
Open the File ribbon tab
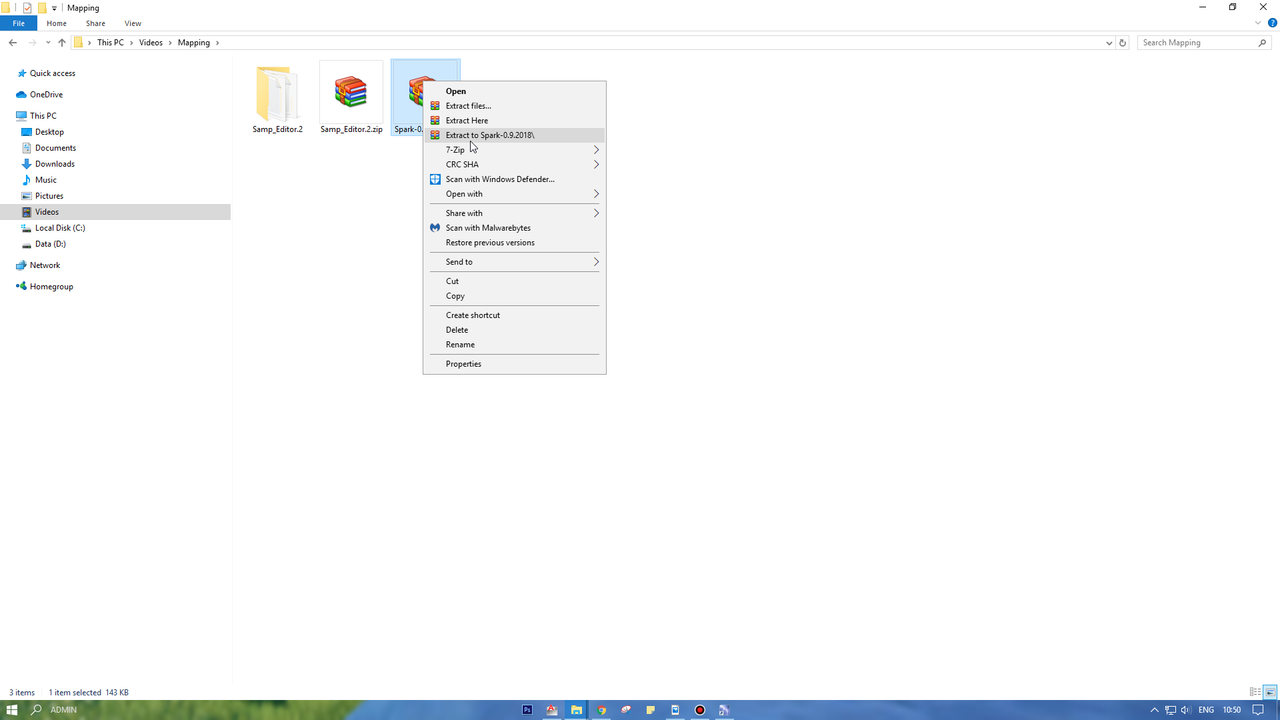tap(18, 23)
